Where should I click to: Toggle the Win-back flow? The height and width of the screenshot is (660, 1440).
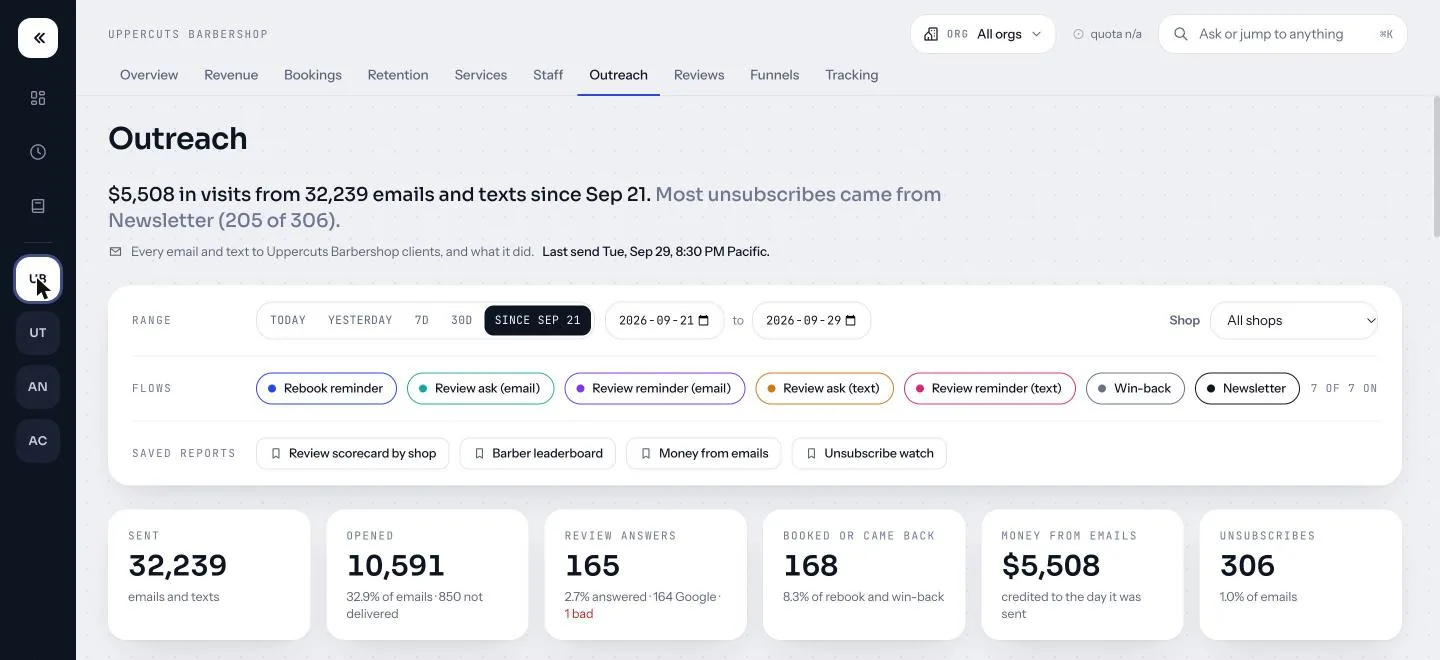[1135, 388]
